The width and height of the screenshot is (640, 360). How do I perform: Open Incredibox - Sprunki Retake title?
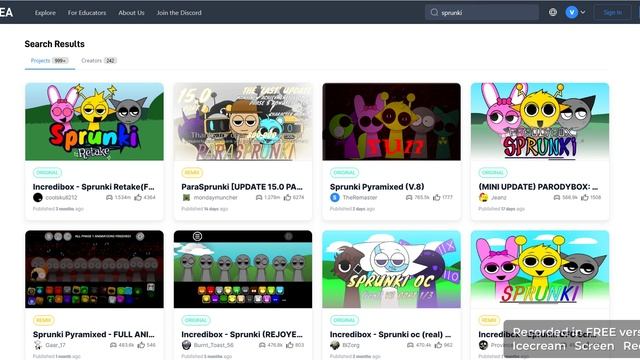pos(94,187)
